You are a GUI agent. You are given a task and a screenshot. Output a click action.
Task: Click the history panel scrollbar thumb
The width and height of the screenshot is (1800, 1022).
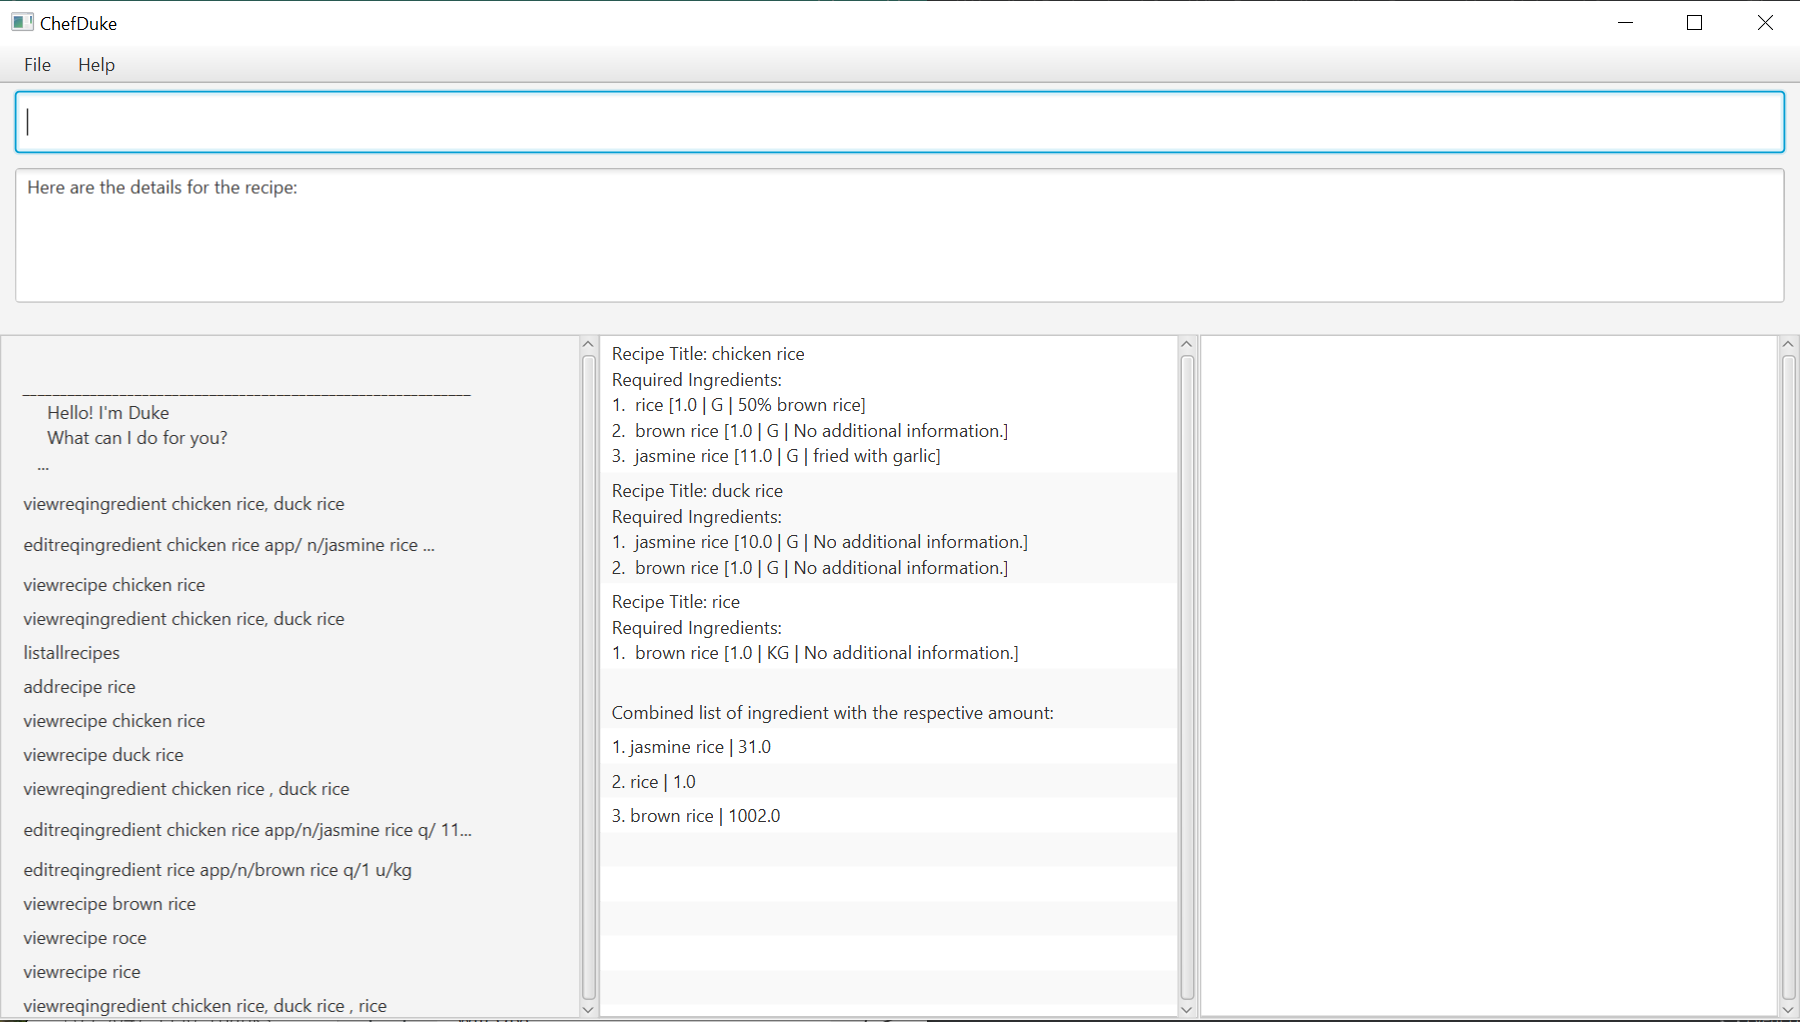coord(588,677)
